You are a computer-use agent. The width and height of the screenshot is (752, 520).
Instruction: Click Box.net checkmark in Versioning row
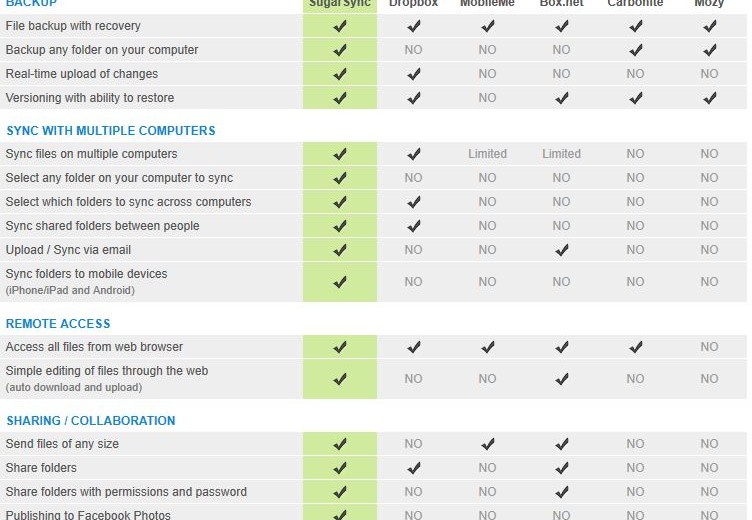[562, 98]
